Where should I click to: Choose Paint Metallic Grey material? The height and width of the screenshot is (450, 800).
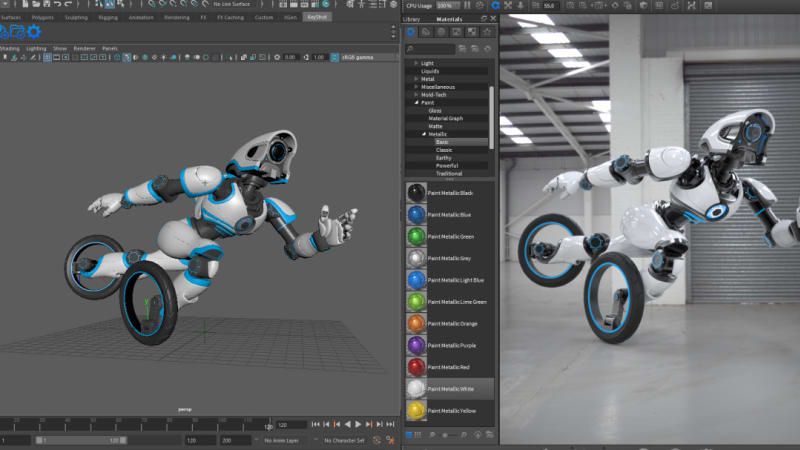point(449,258)
